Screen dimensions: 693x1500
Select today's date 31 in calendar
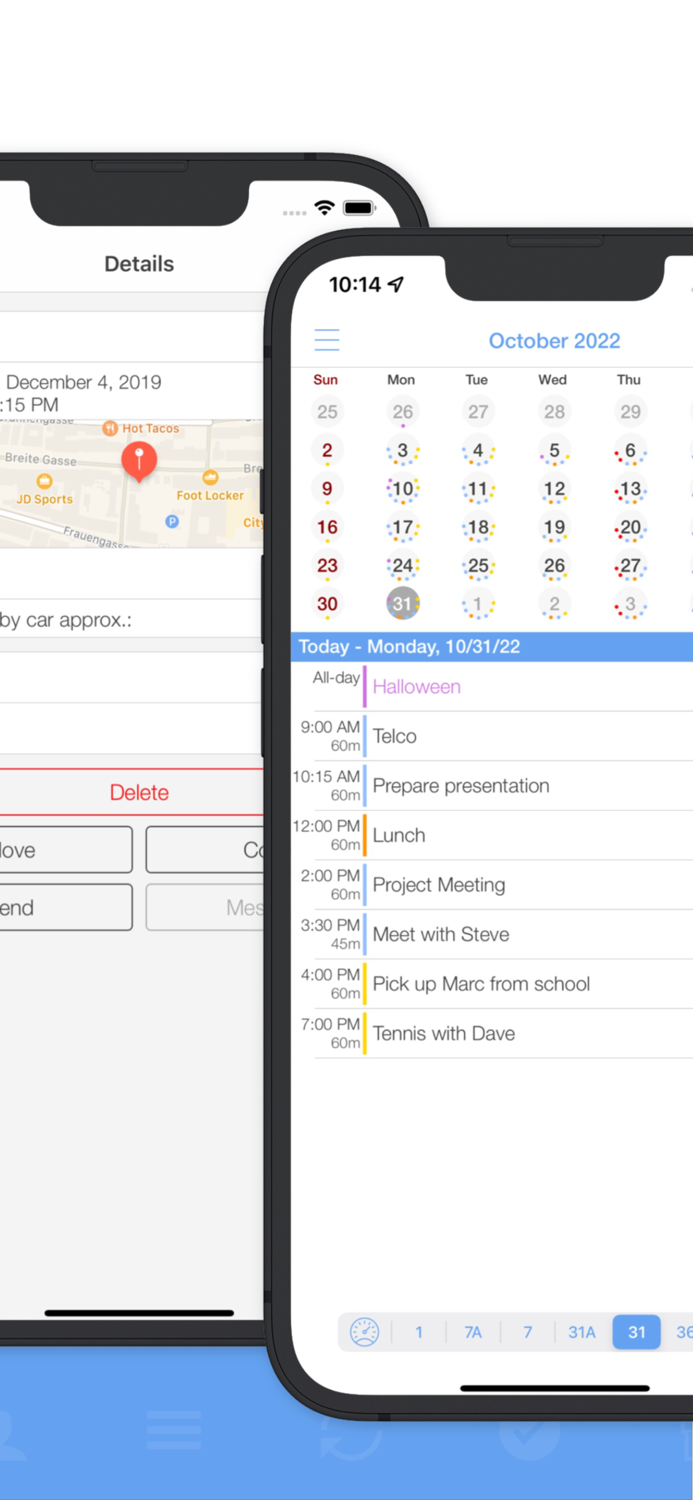[402, 604]
